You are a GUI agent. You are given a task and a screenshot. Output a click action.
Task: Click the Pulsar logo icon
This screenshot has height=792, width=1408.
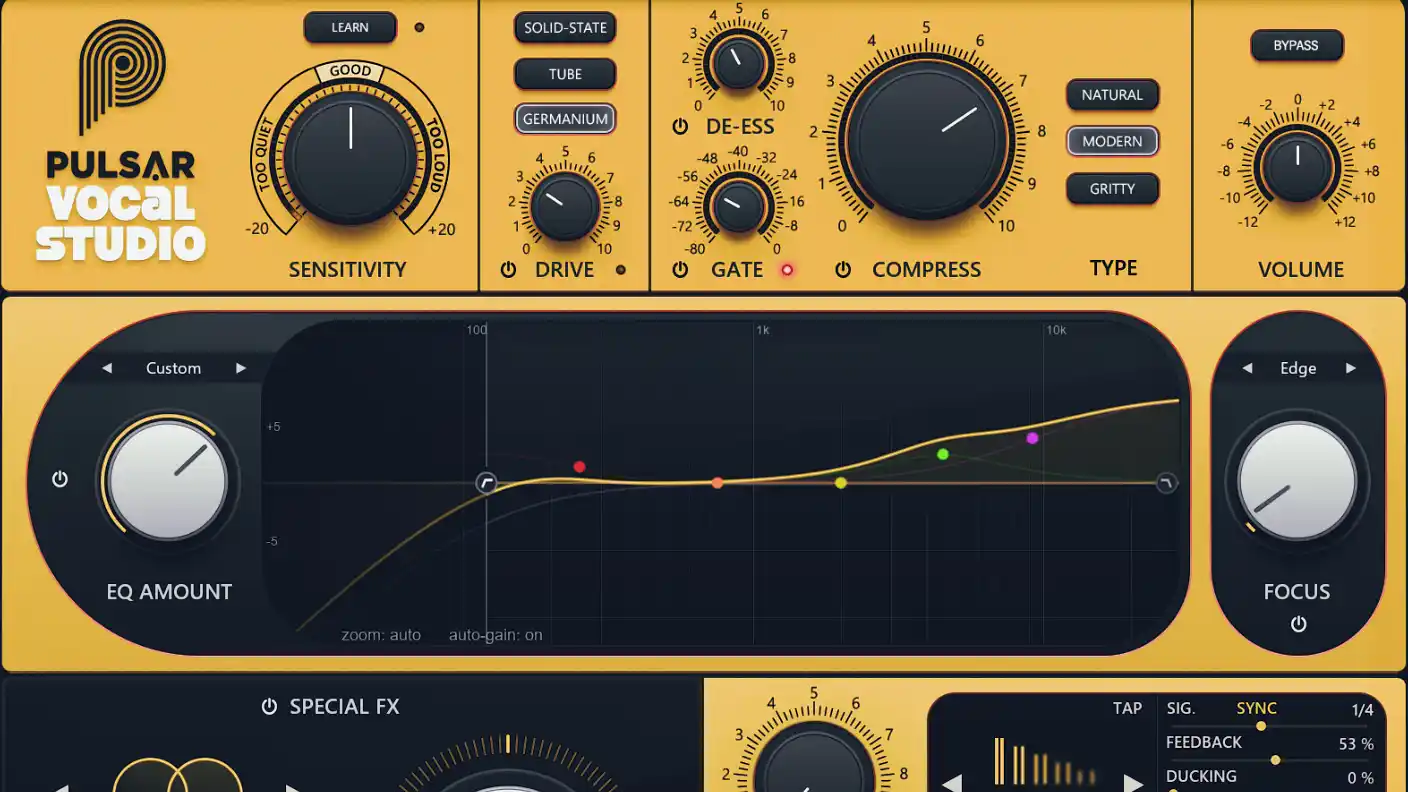click(122, 77)
